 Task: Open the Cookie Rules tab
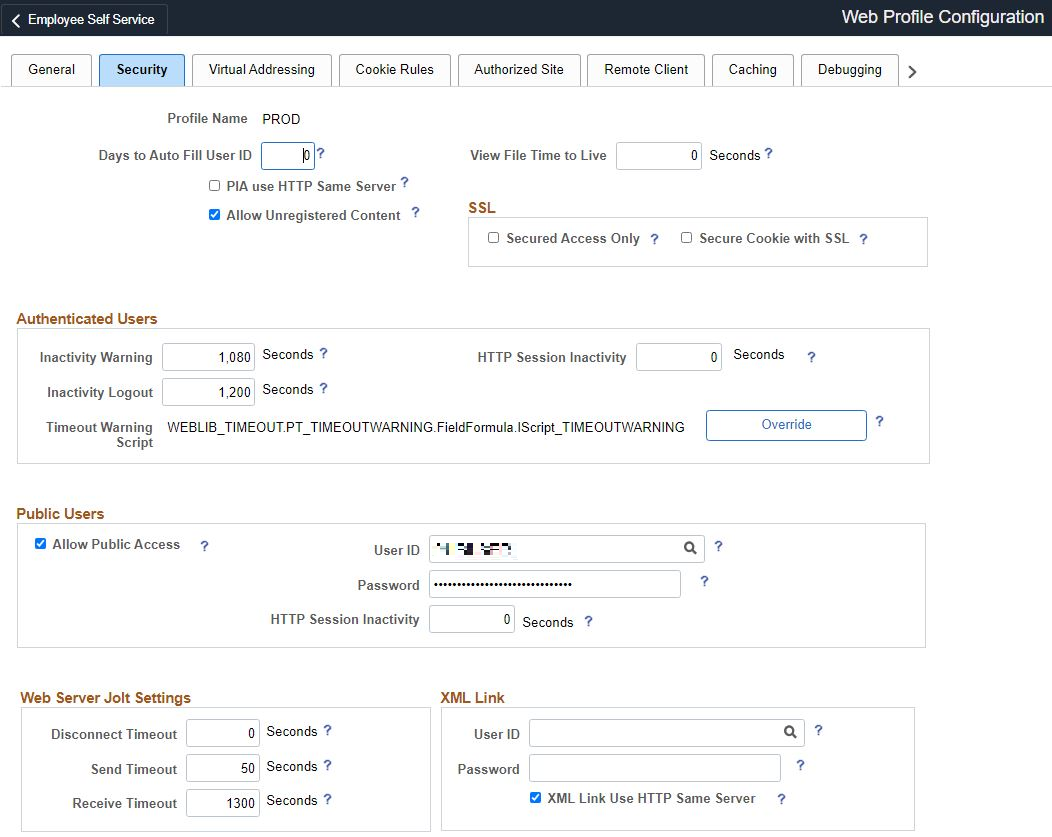click(x=394, y=70)
